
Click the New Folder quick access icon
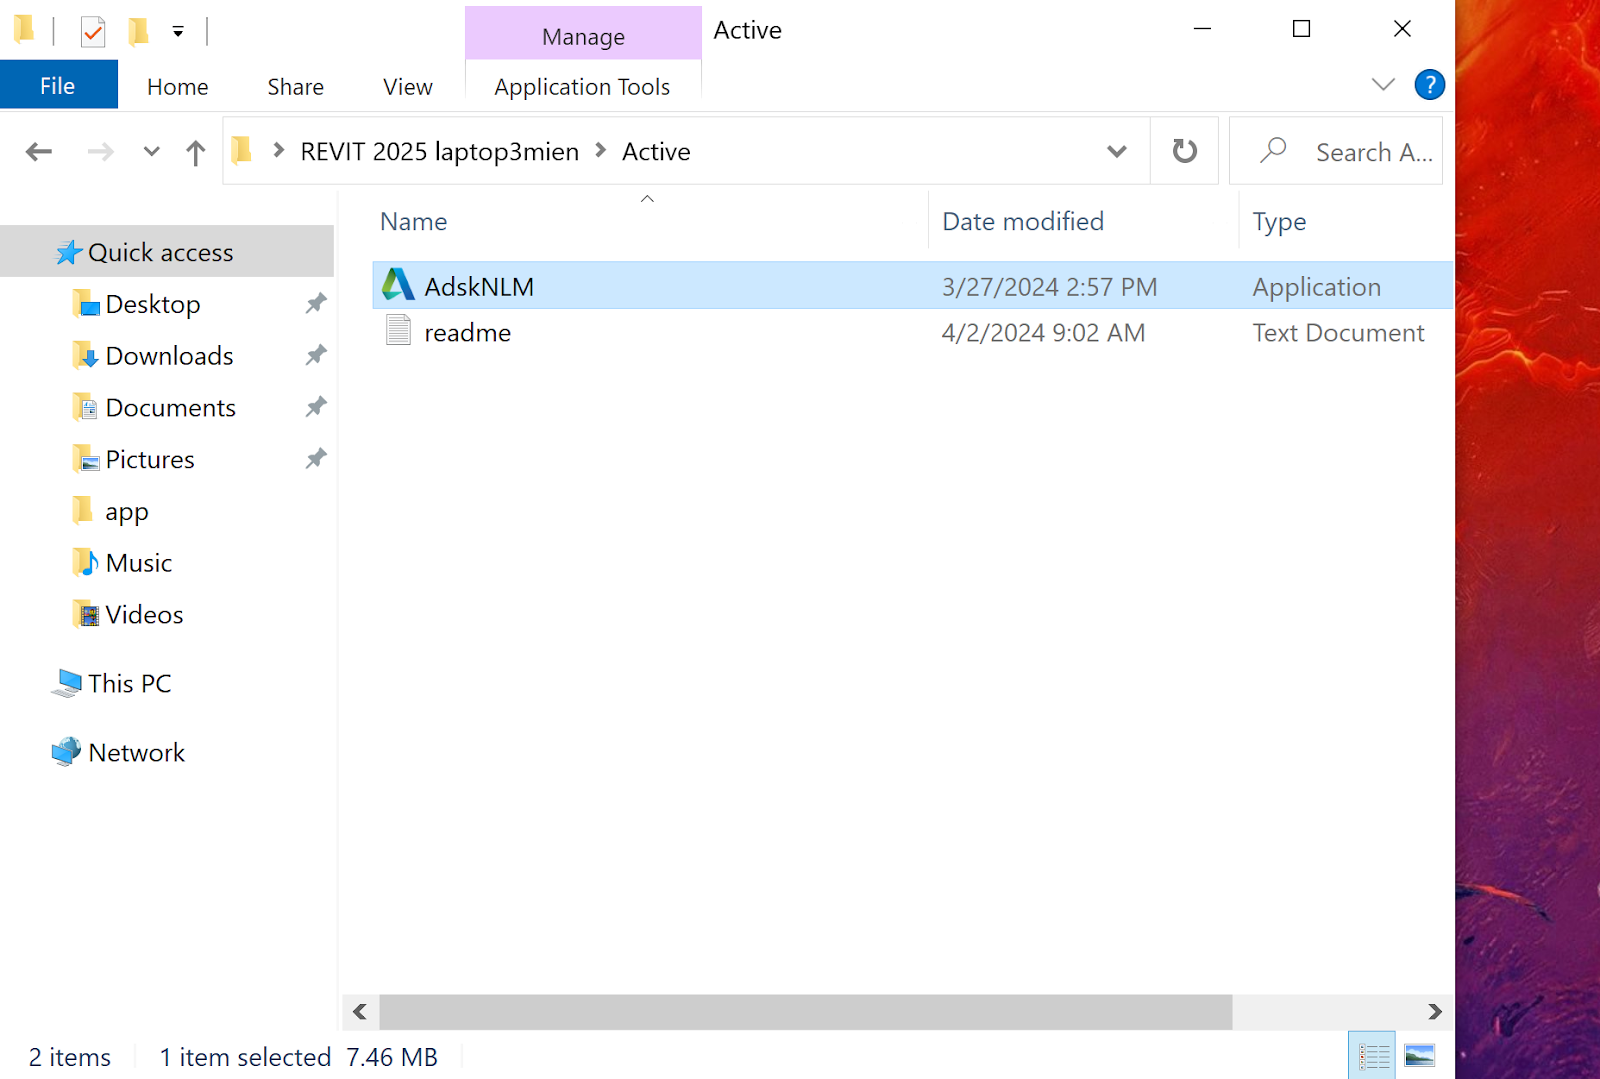[138, 32]
